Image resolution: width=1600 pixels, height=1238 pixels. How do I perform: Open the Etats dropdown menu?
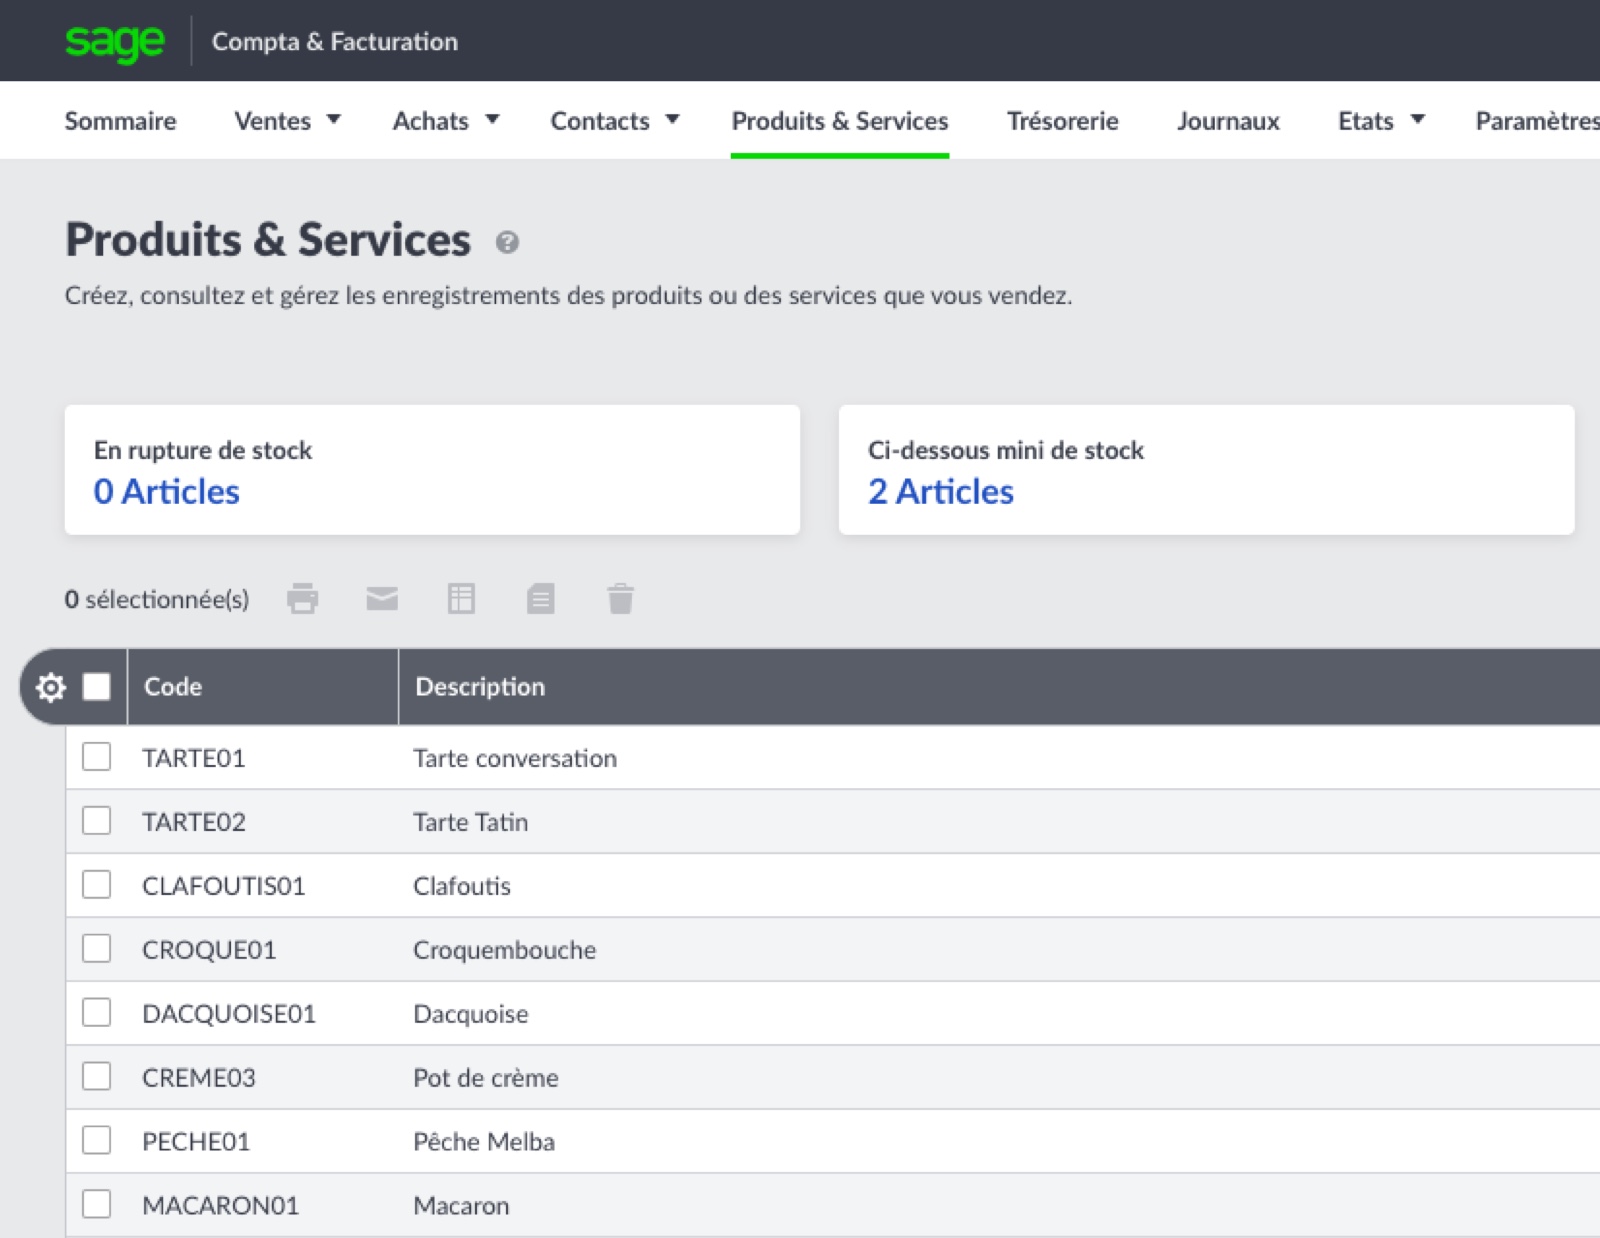point(1380,121)
